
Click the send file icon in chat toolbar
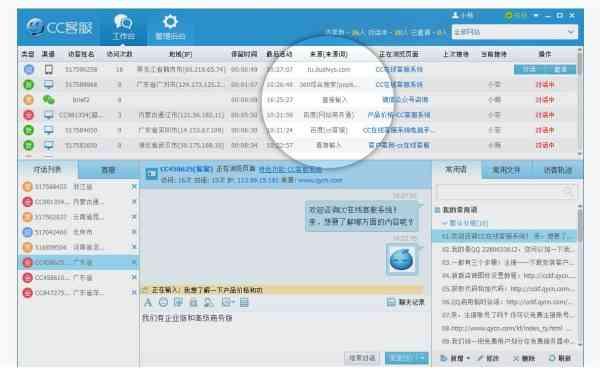[x=194, y=303]
